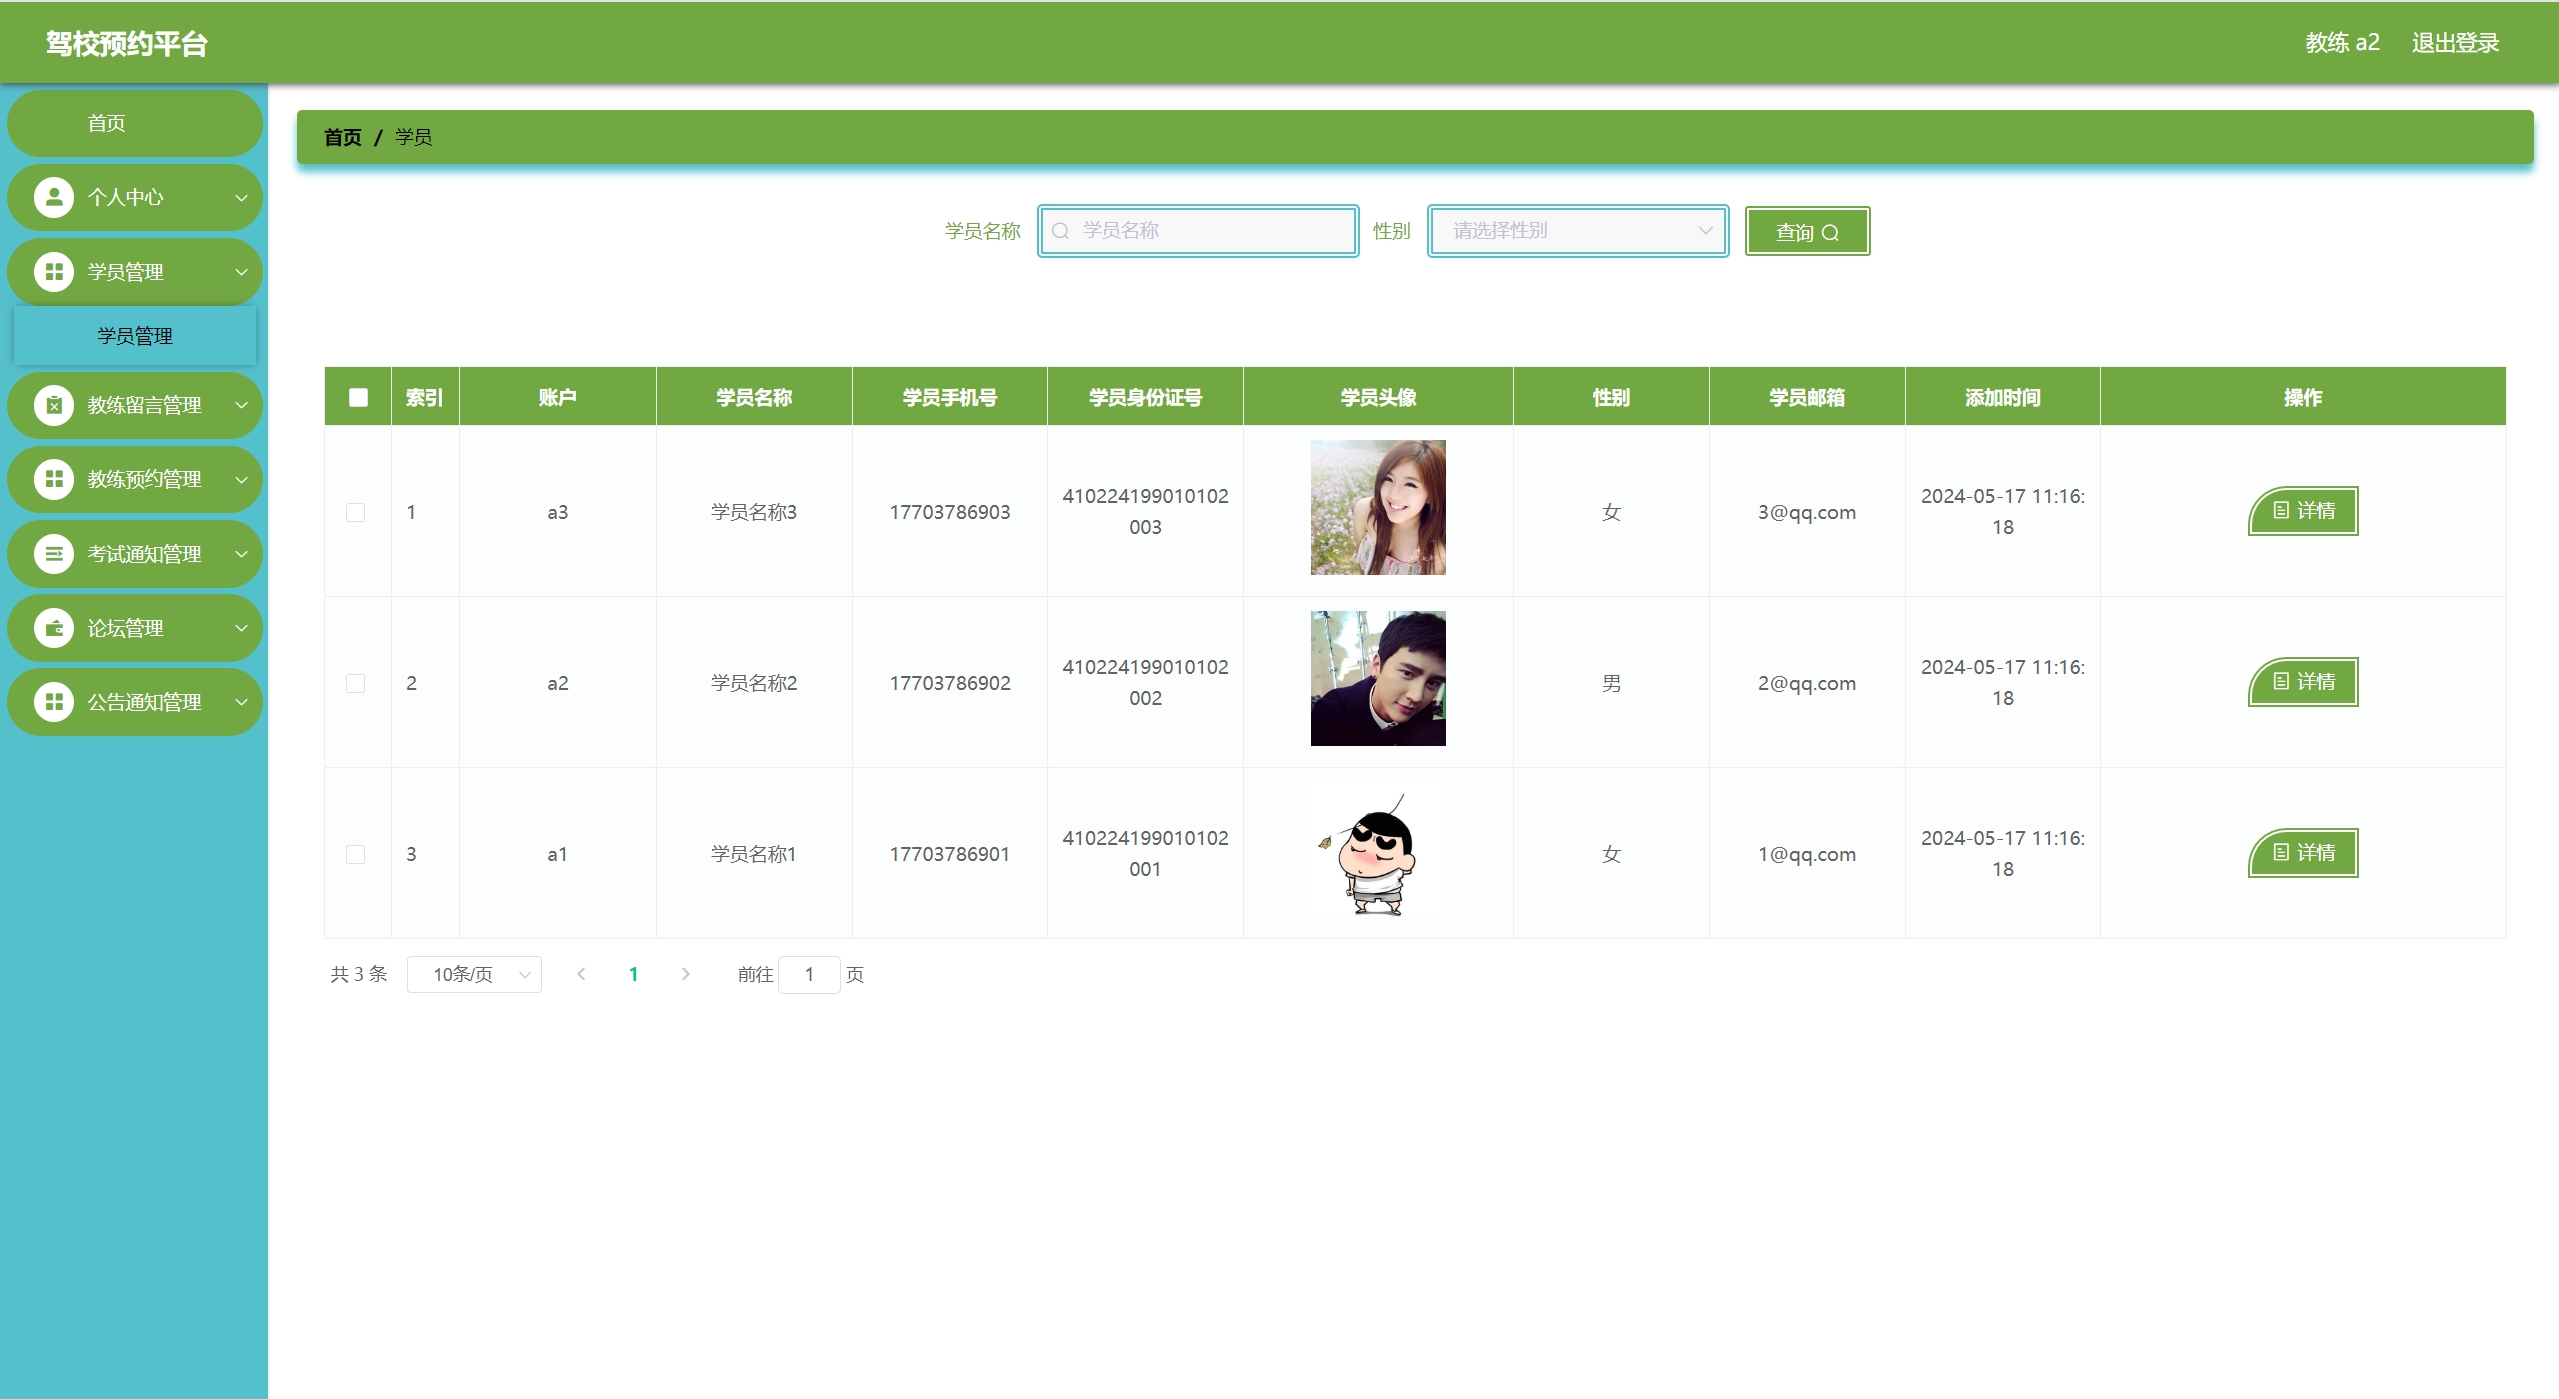Open the 请选择性别 gender dropdown
The width and height of the screenshot is (2559, 1399).
[x=1577, y=231]
